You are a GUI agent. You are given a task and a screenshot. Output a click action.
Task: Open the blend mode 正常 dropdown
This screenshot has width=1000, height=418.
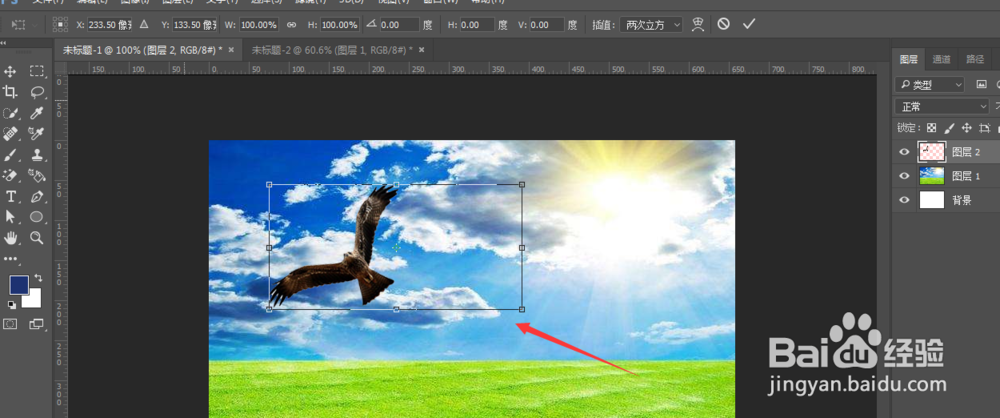(941, 107)
